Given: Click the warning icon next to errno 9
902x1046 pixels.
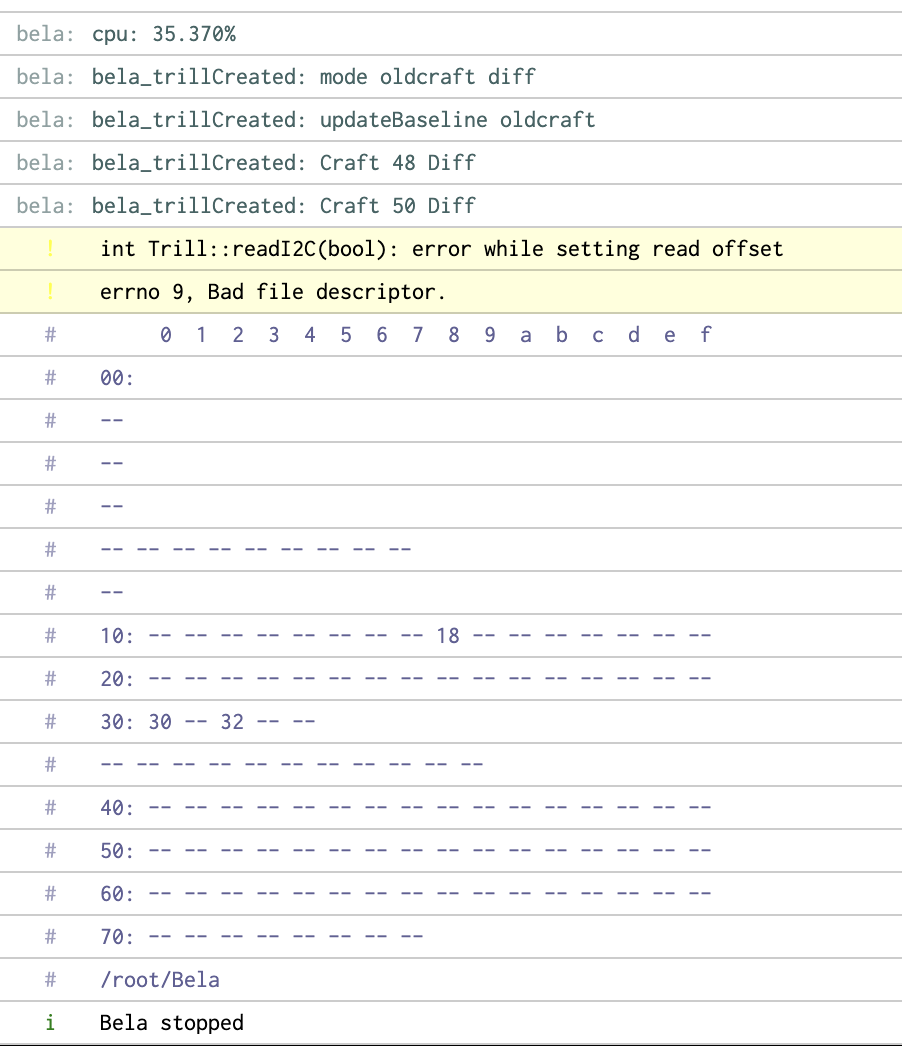Looking at the screenshot, I should coord(49,292).
